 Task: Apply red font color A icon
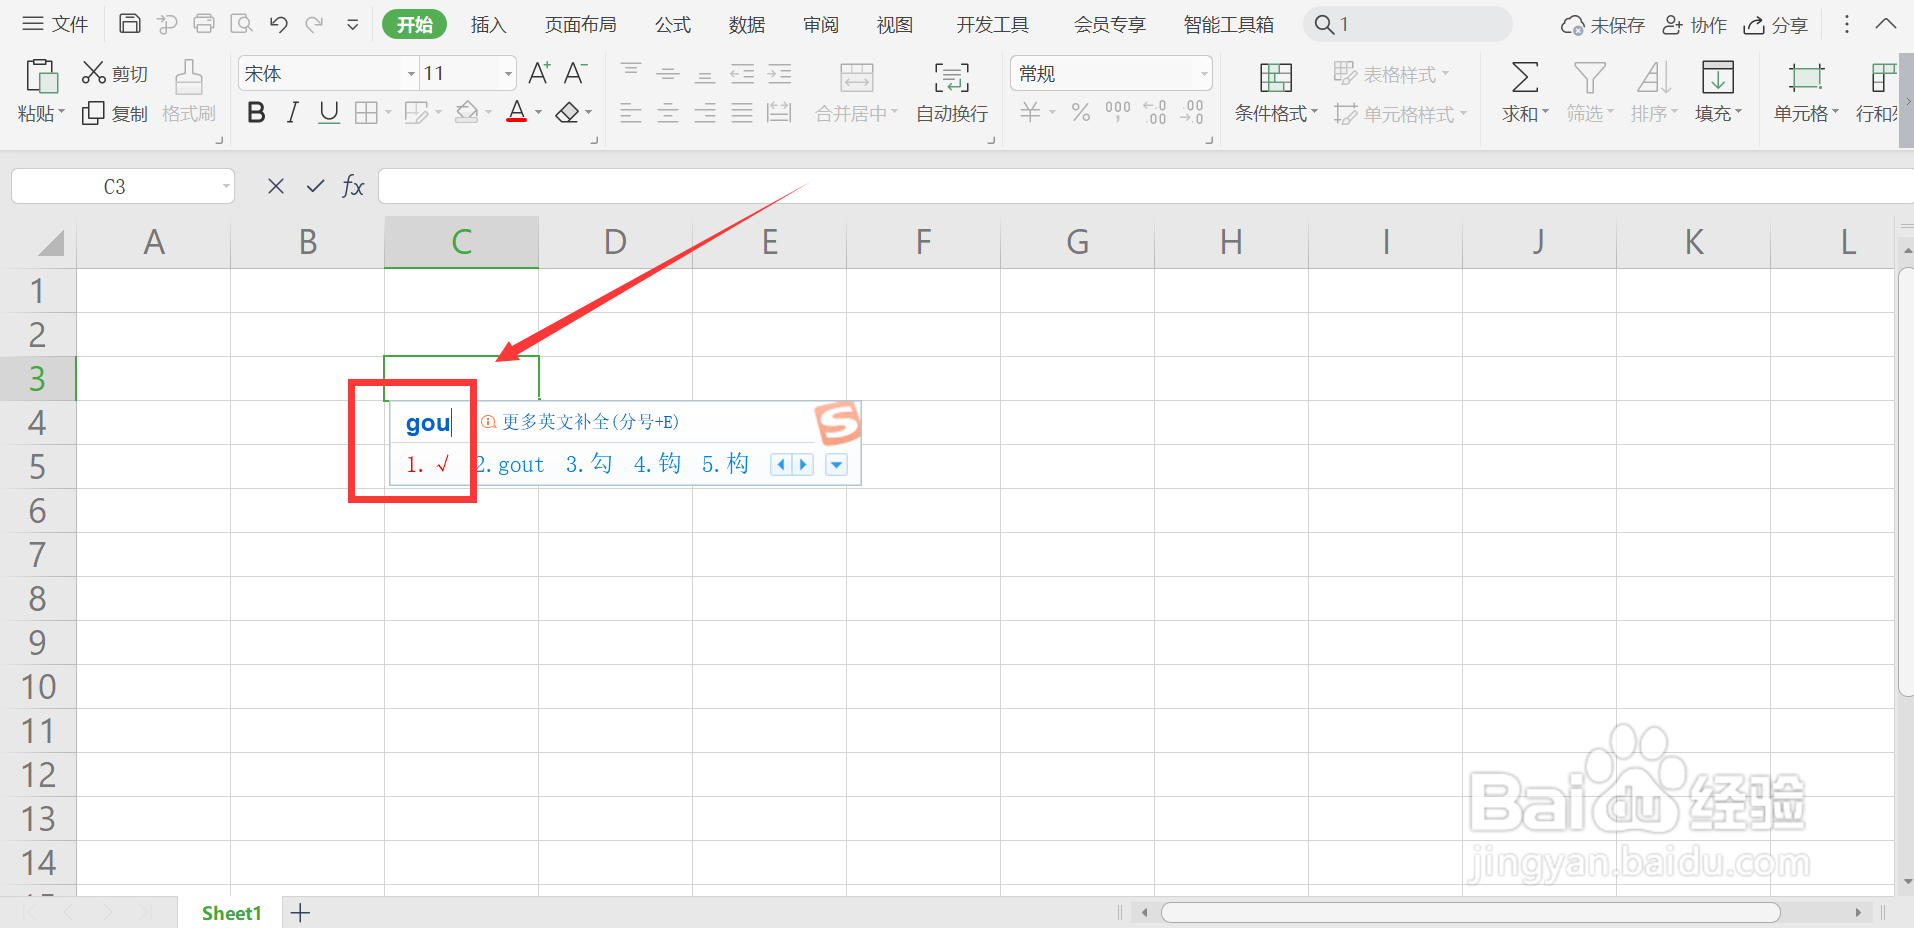coord(517,113)
